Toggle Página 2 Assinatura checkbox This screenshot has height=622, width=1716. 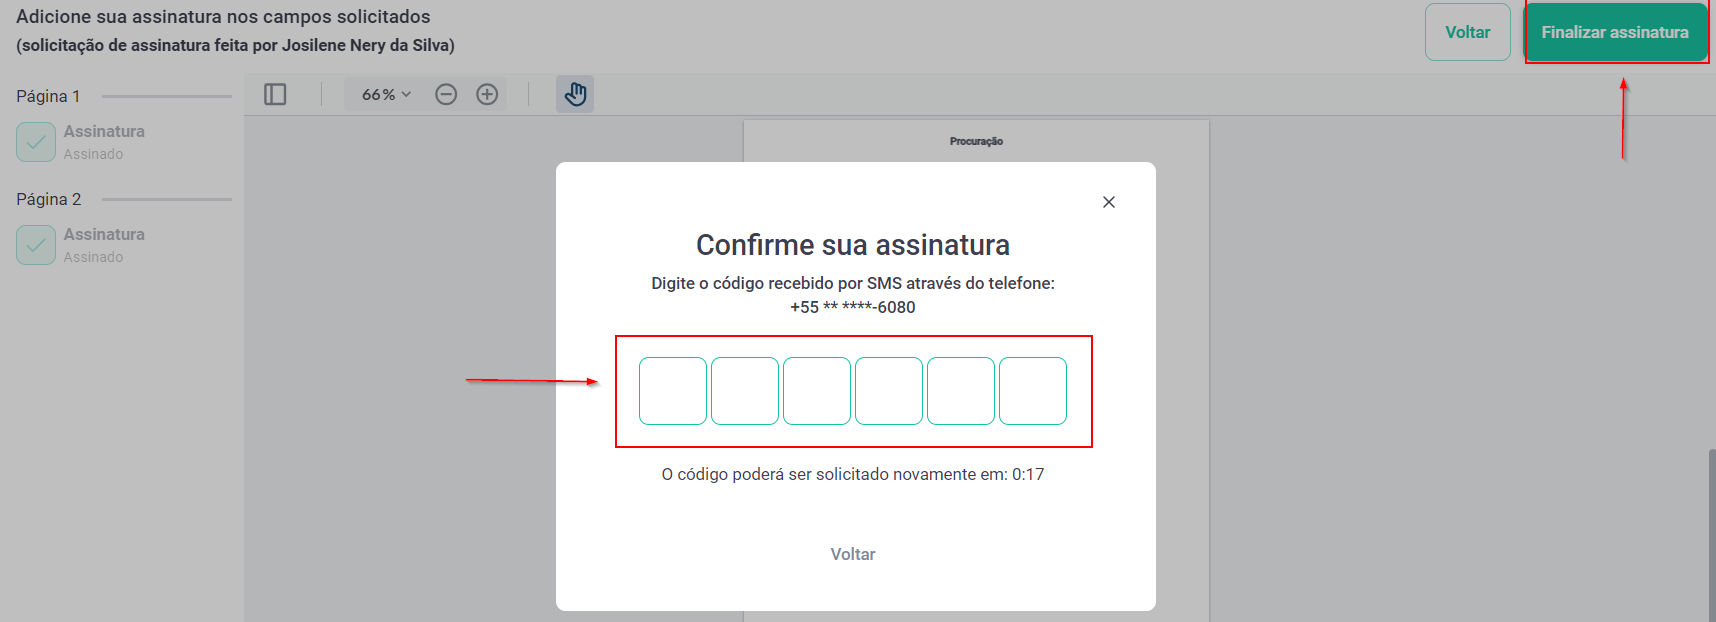[36, 245]
